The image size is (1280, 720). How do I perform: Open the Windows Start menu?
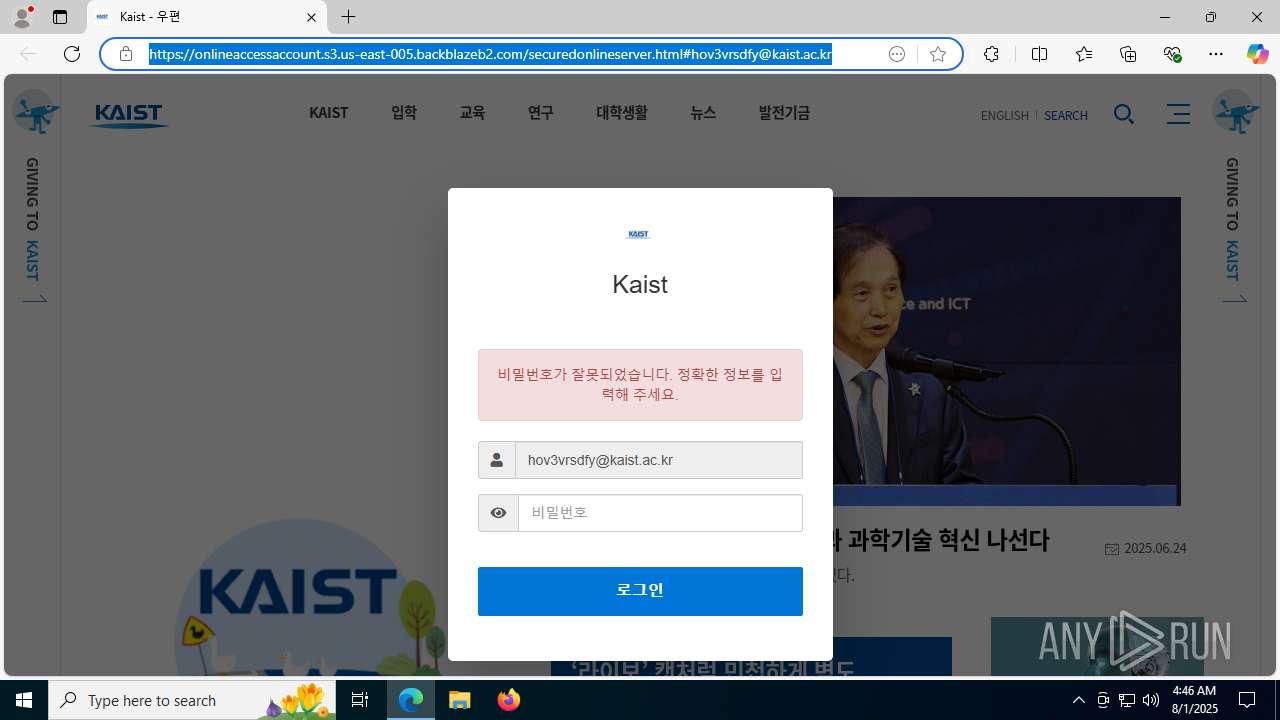pyautogui.click(x=24, y=700)
